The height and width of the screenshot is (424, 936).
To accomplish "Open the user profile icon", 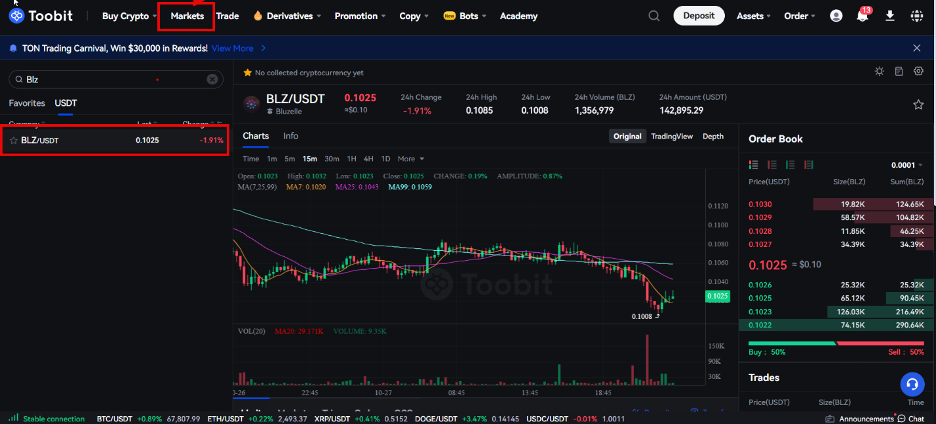I will [x=836, y=16].
